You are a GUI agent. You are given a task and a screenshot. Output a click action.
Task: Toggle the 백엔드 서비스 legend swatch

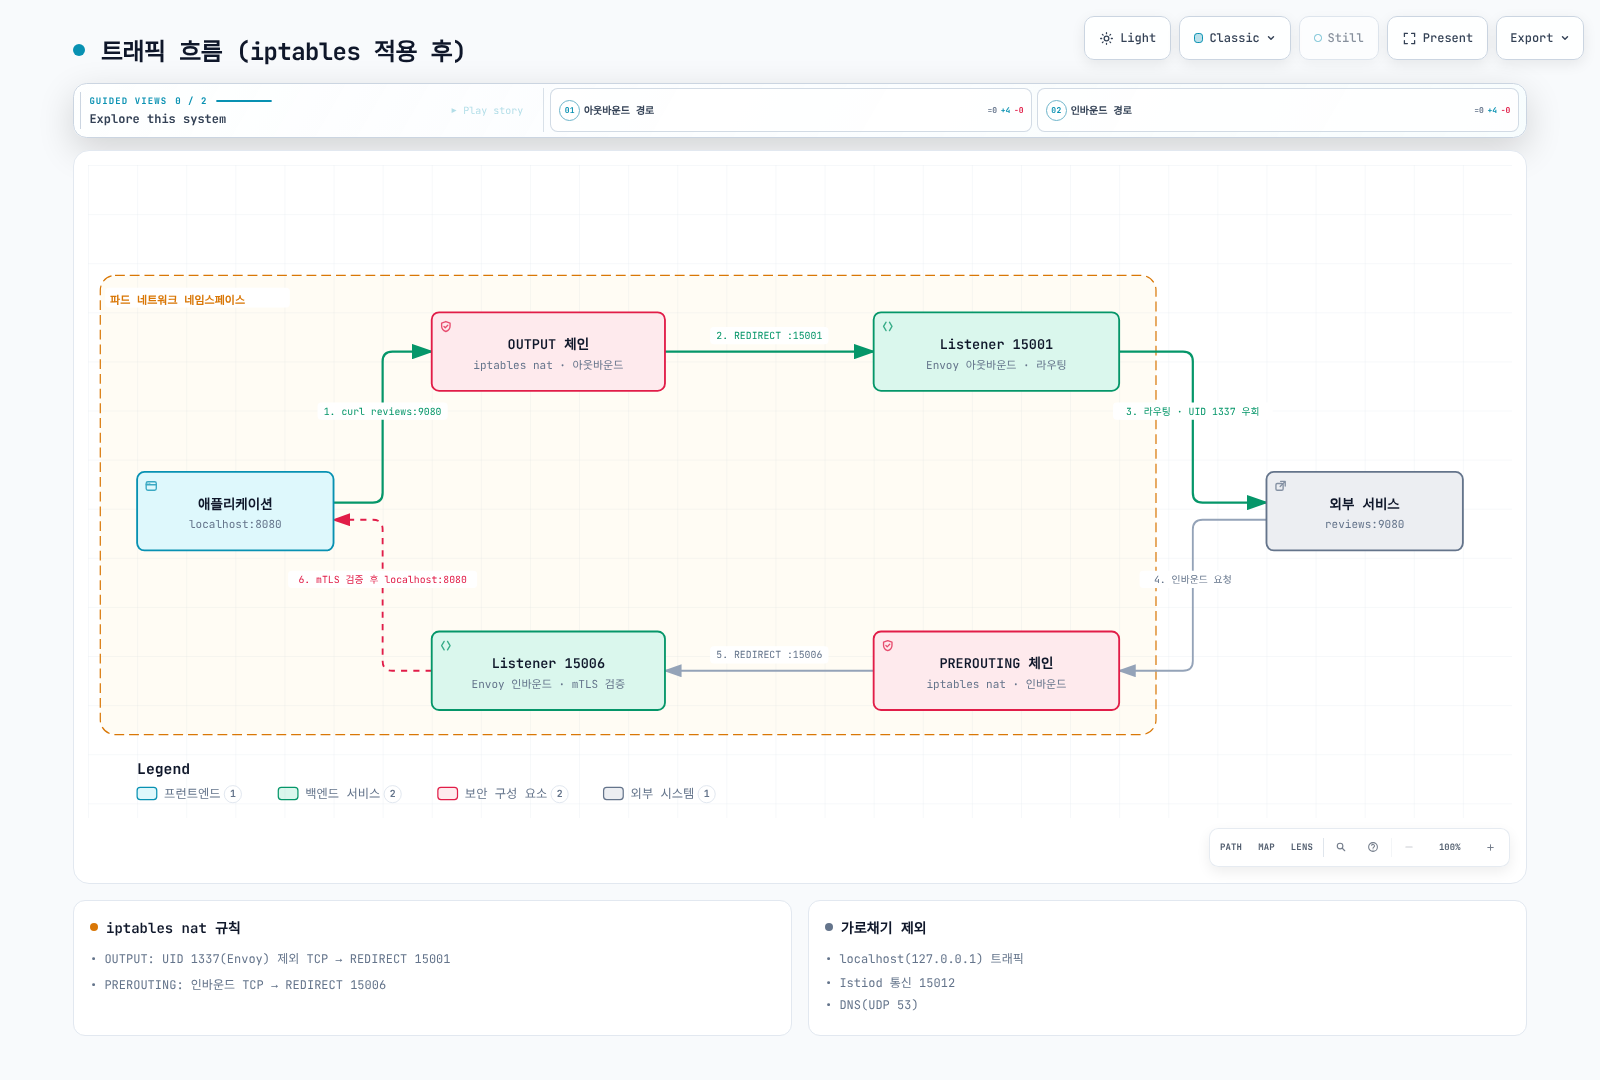click(x=288, y=794)
